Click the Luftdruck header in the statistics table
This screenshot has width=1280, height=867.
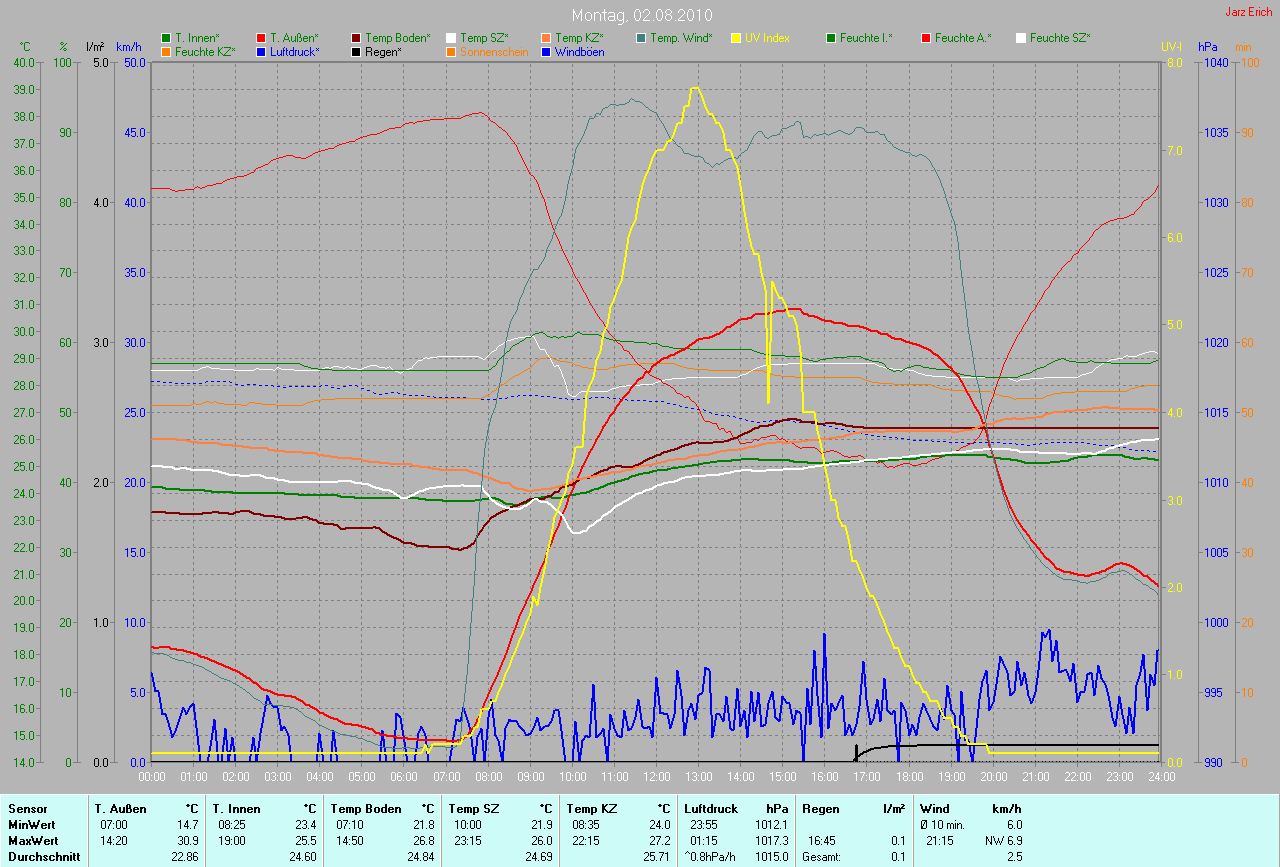709,808
